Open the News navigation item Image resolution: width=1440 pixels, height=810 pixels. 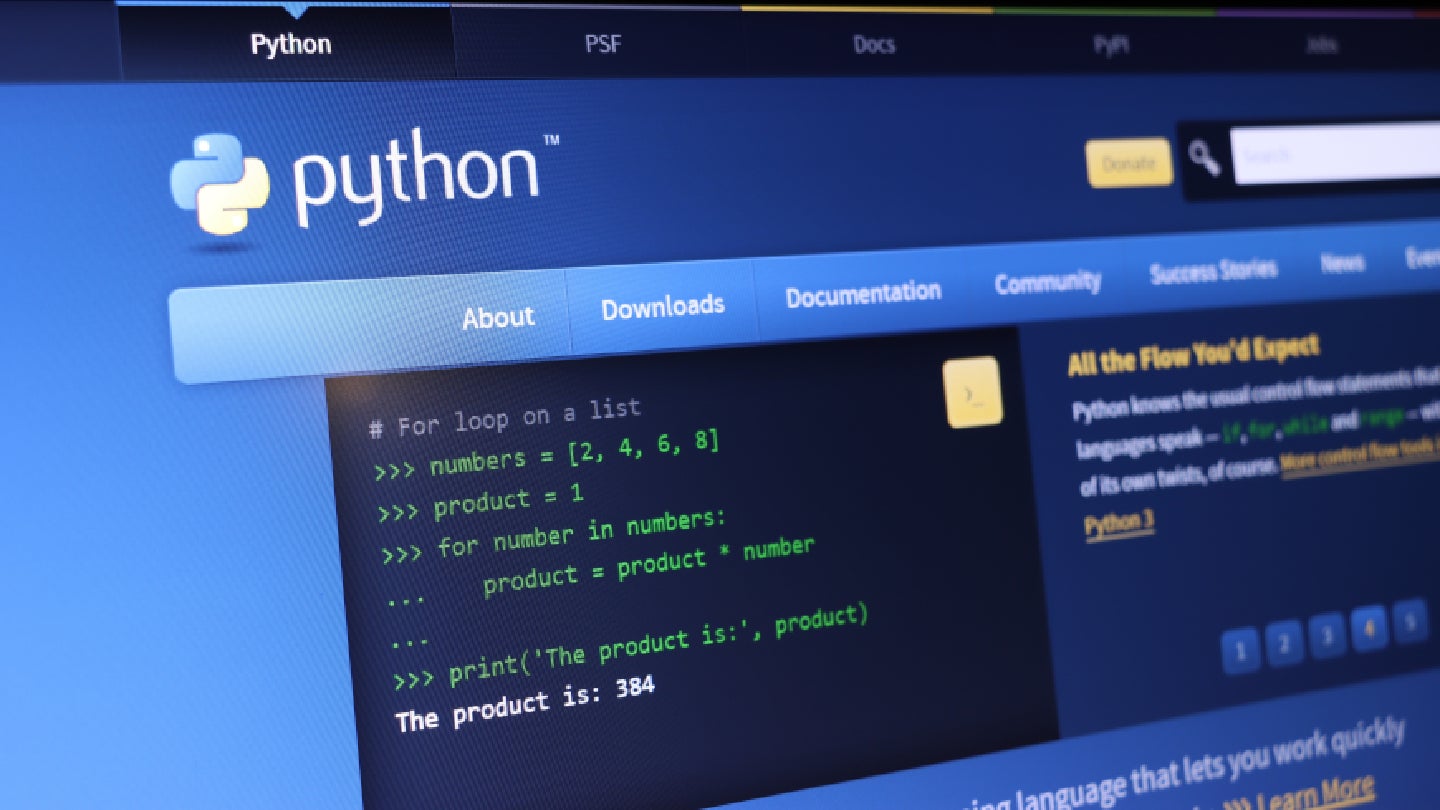coord(1341,262)
